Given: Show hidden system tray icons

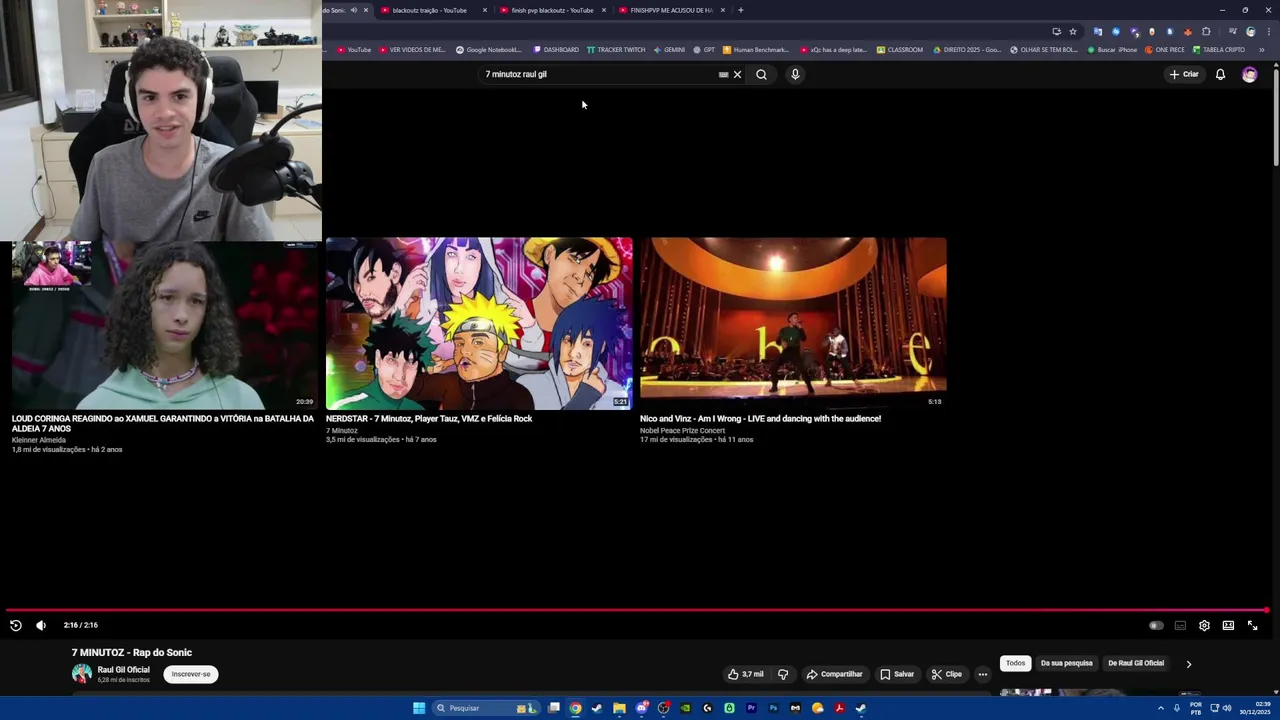Looking at the screenshot, I should 1161,708.
